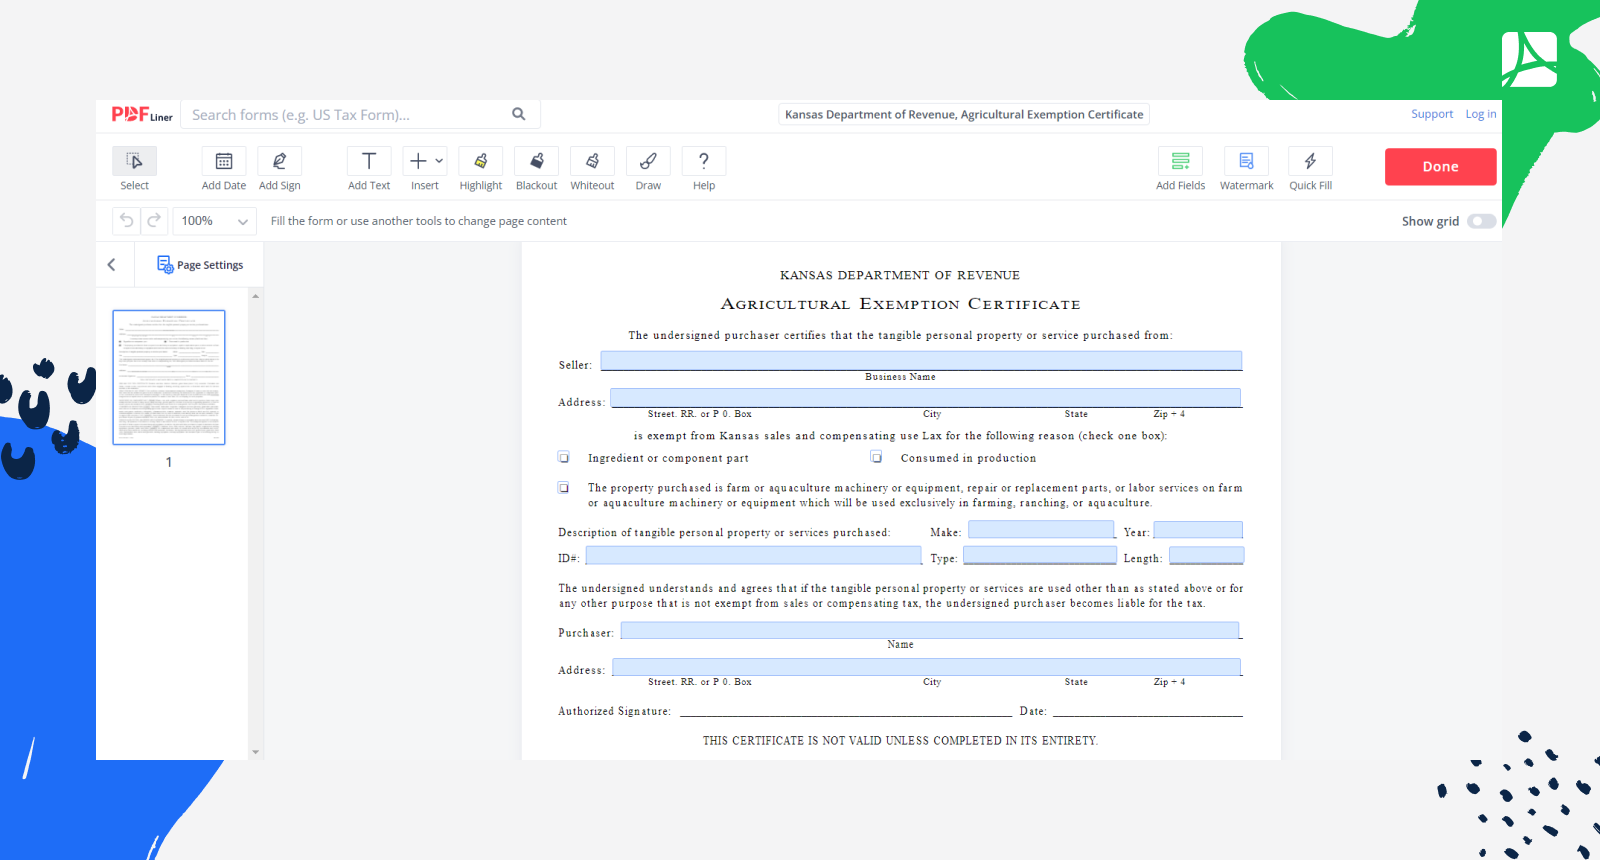Choose the Add Text tool

369,162
